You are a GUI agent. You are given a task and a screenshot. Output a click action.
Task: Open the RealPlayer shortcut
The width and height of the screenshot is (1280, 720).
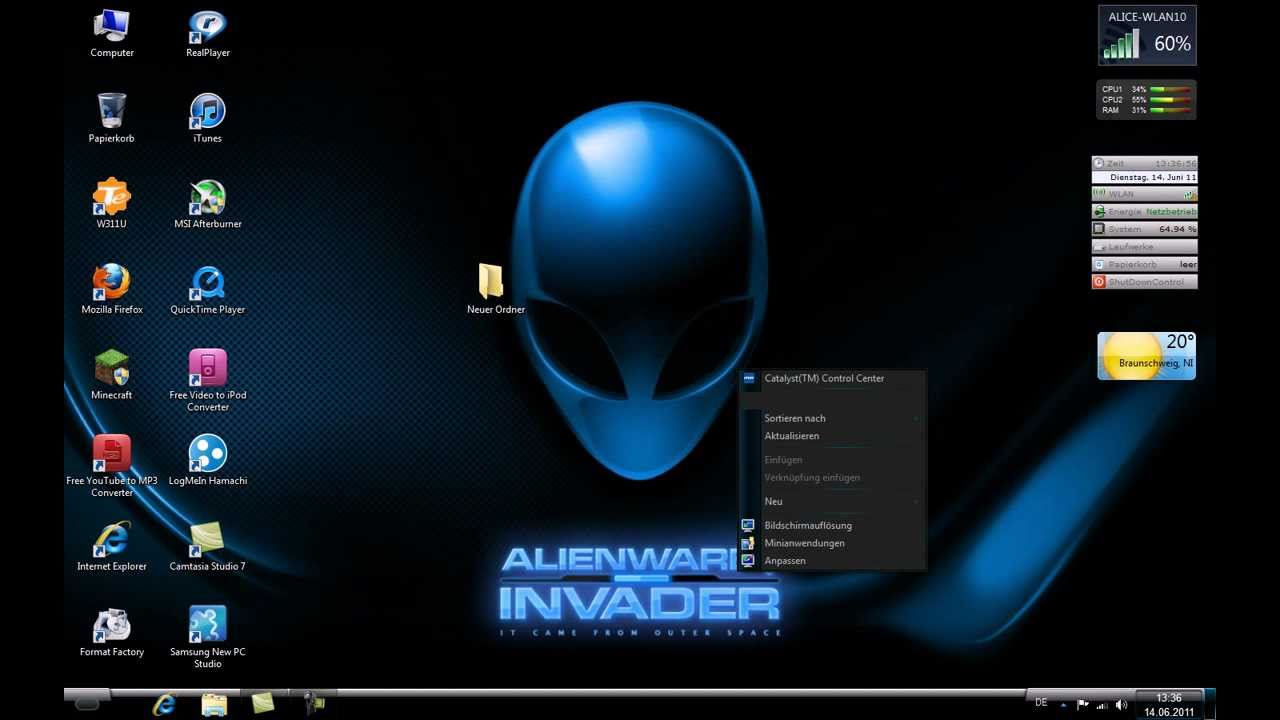[x=208, y=33]
